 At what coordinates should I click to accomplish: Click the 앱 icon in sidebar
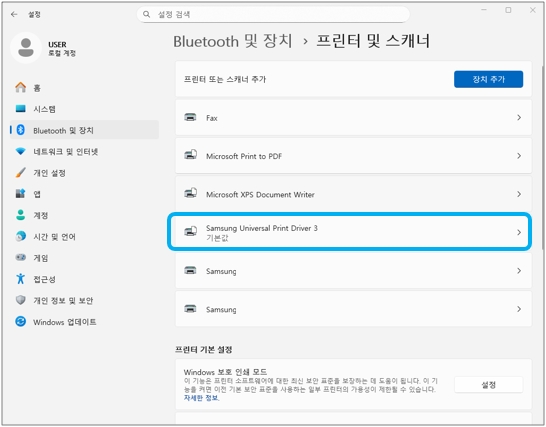coord(21,194)
